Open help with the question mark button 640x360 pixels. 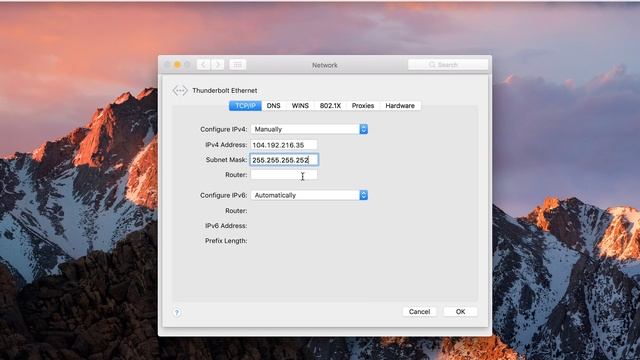point(177,312)
